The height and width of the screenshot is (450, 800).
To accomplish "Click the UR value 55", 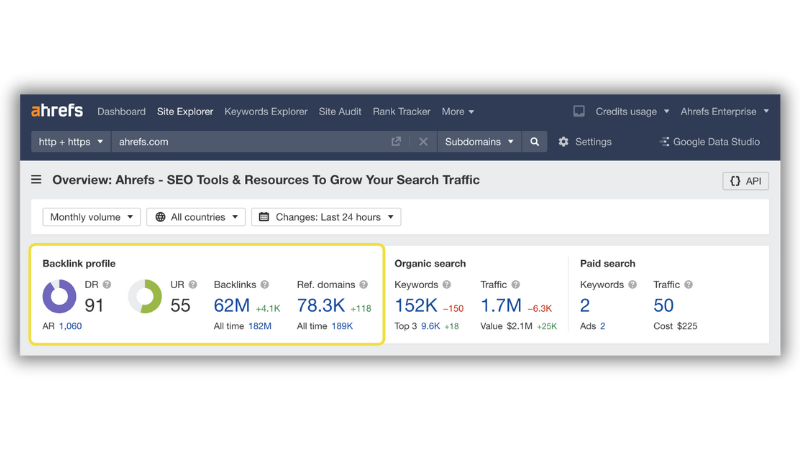I will (x=180, y=305).
